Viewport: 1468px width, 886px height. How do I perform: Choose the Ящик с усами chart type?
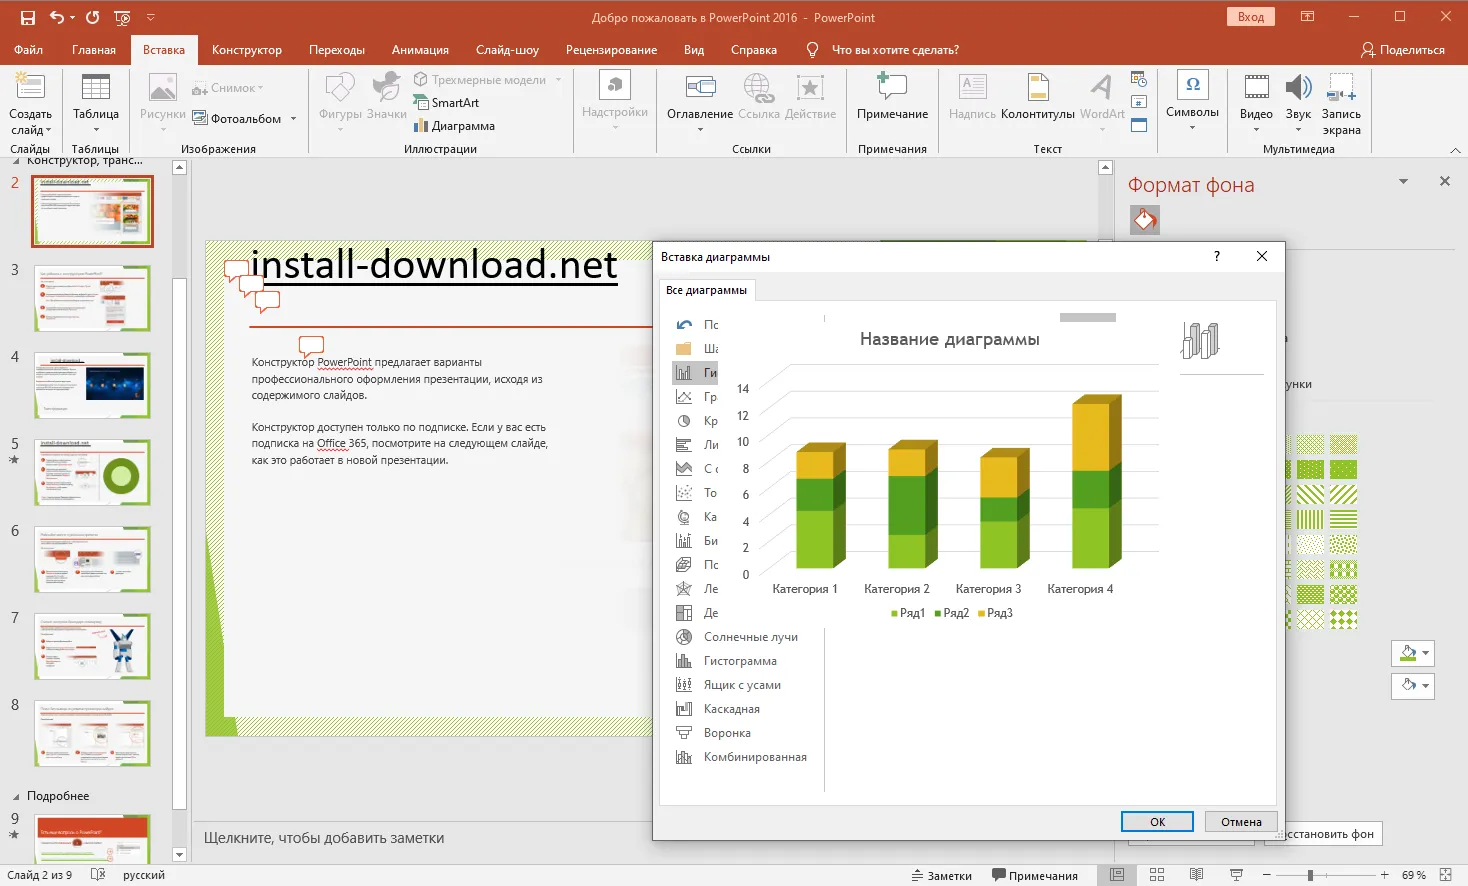click(x=742, y=685)
